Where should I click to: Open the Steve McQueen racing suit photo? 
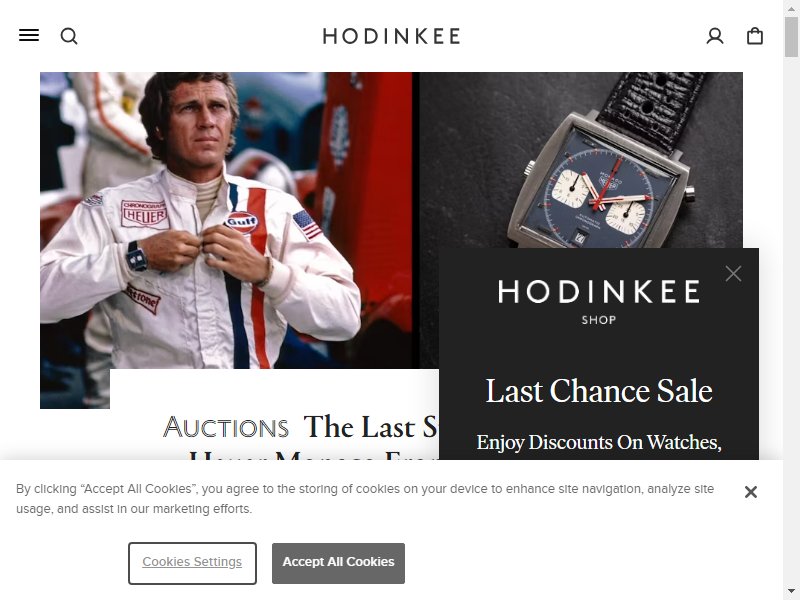point(226,220)
